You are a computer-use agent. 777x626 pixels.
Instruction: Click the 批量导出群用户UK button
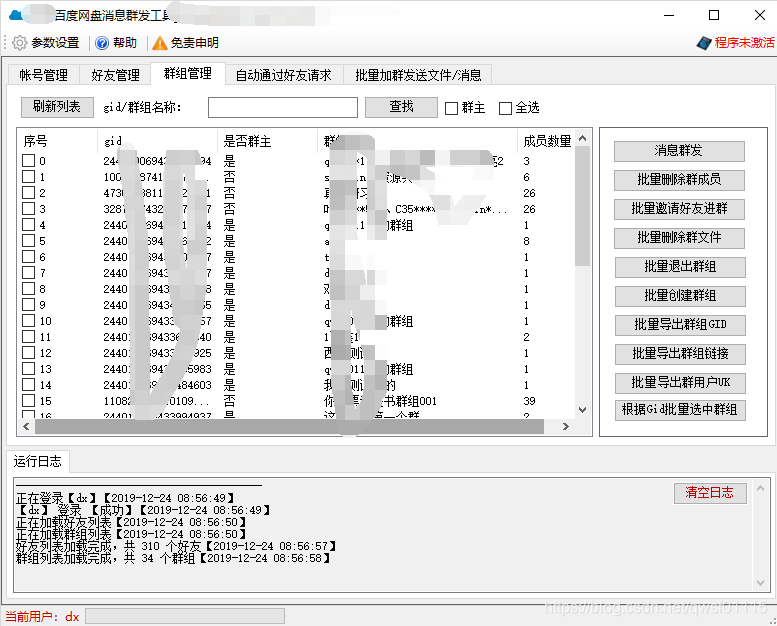click(680, 383)
